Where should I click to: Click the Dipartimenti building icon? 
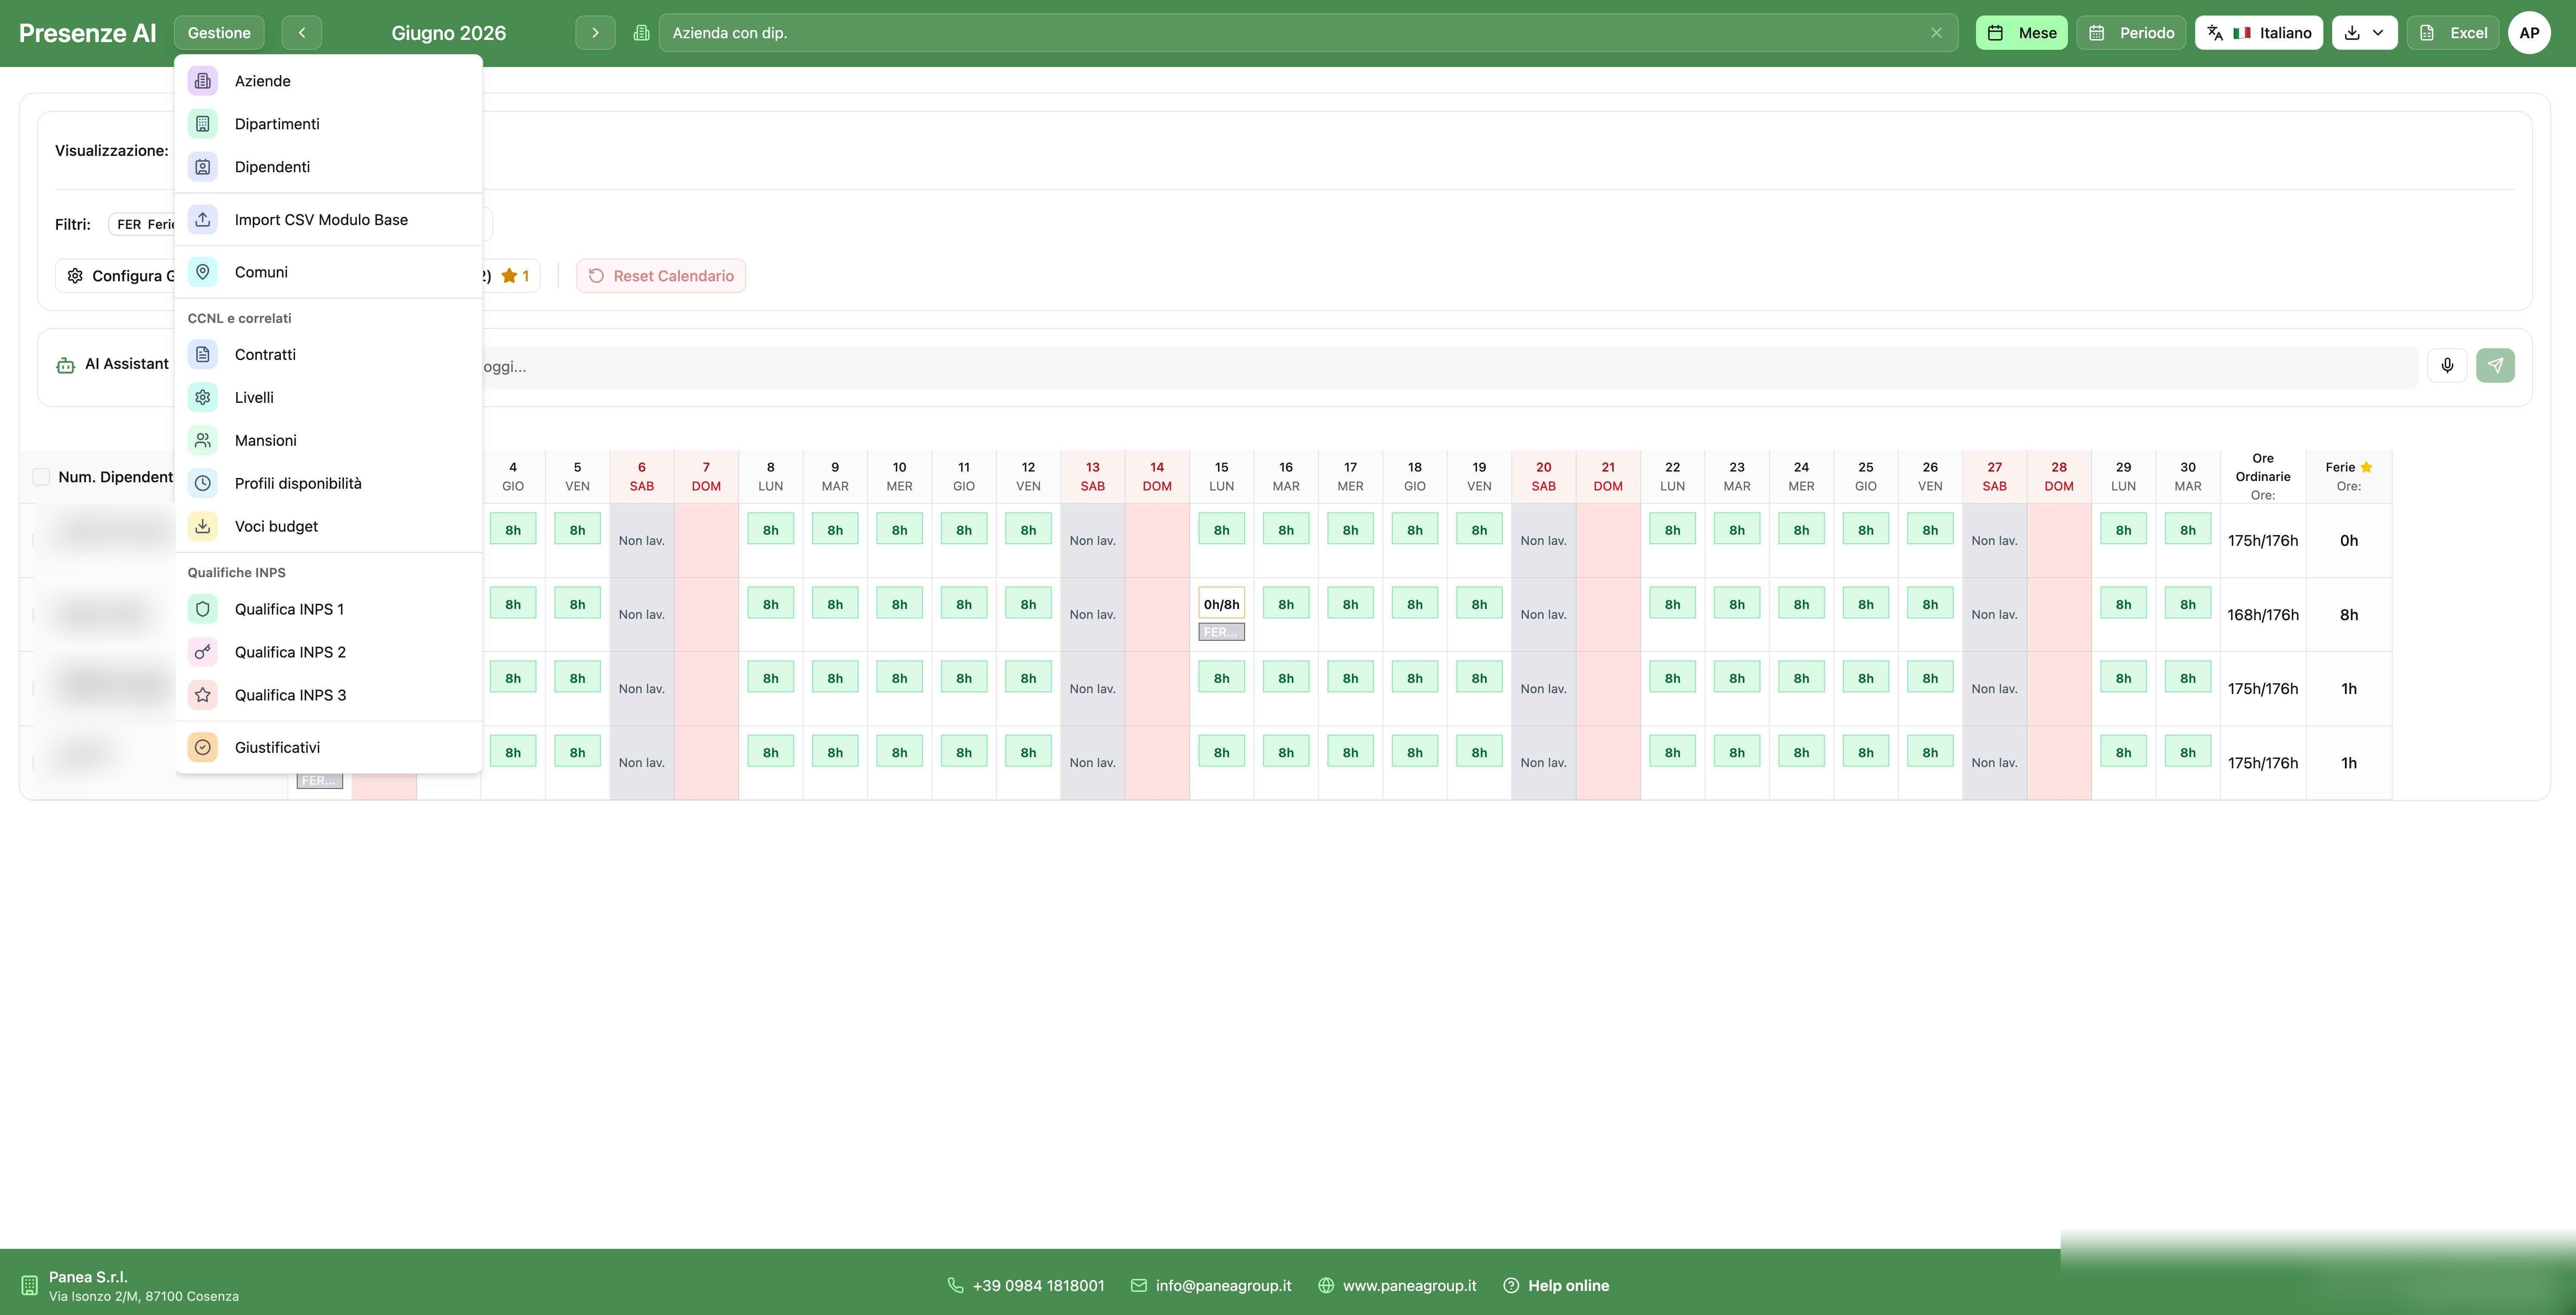[203, 124]
